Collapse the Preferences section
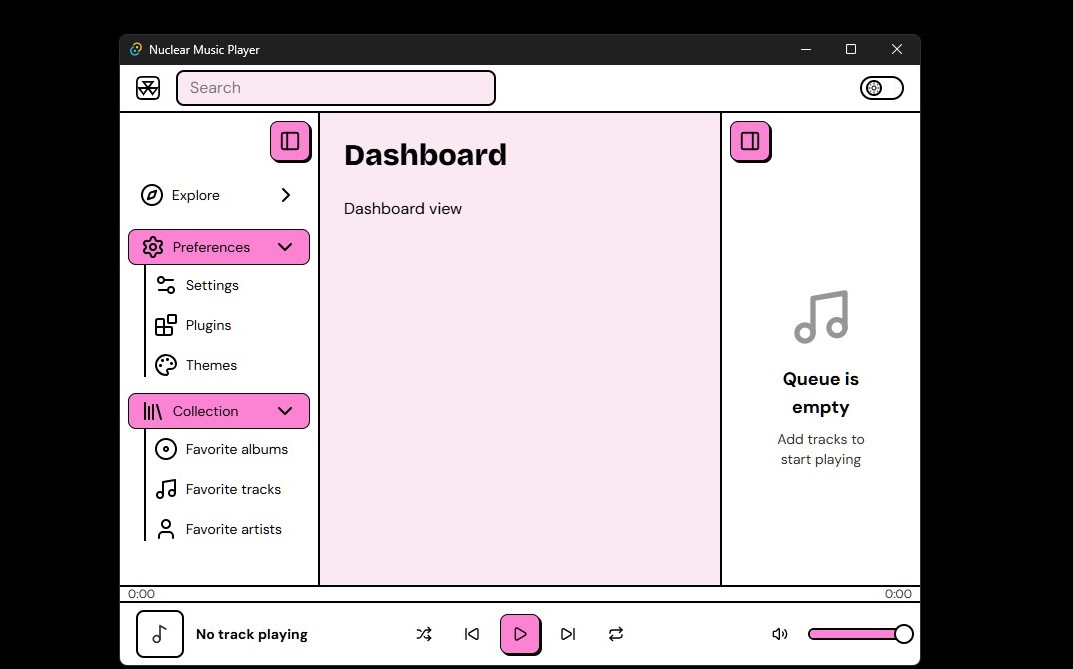Screen dimensions: 1073x669 point(285,247)
